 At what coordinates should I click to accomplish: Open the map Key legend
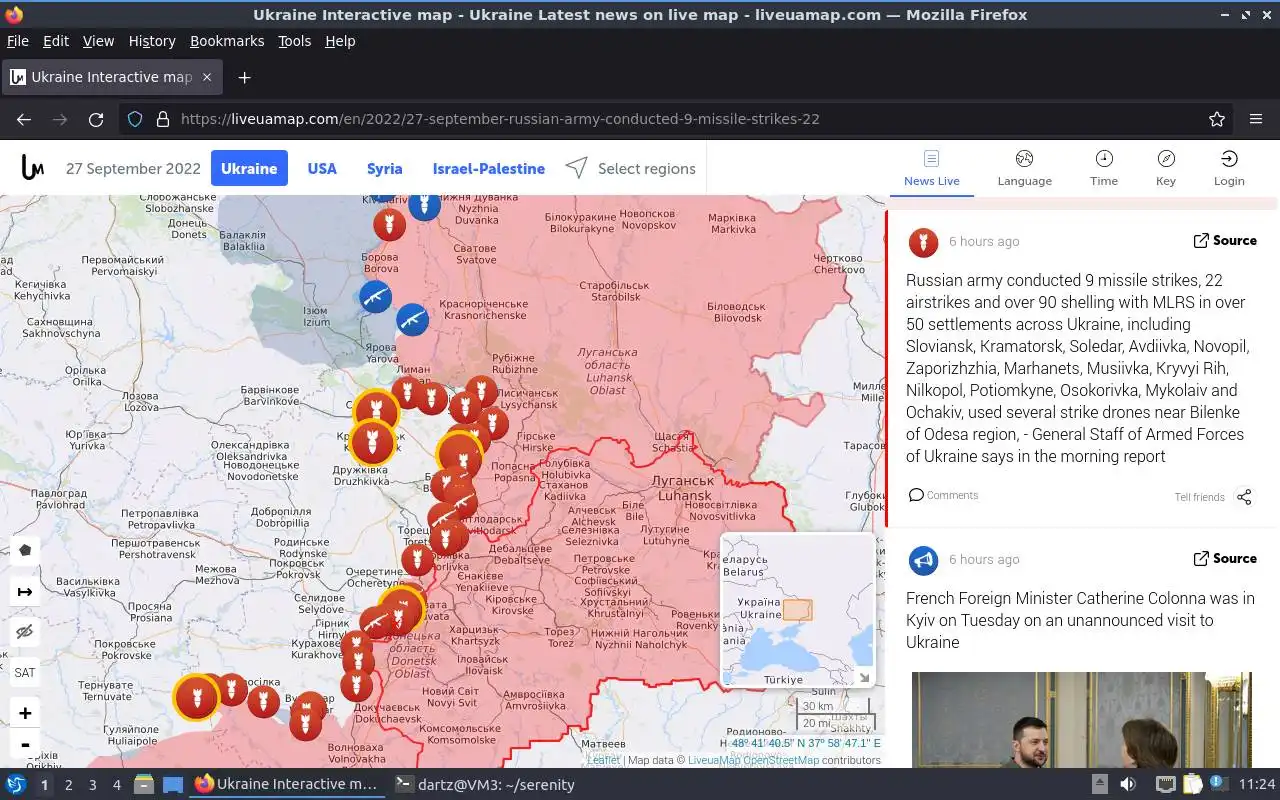click(1166, 168)
